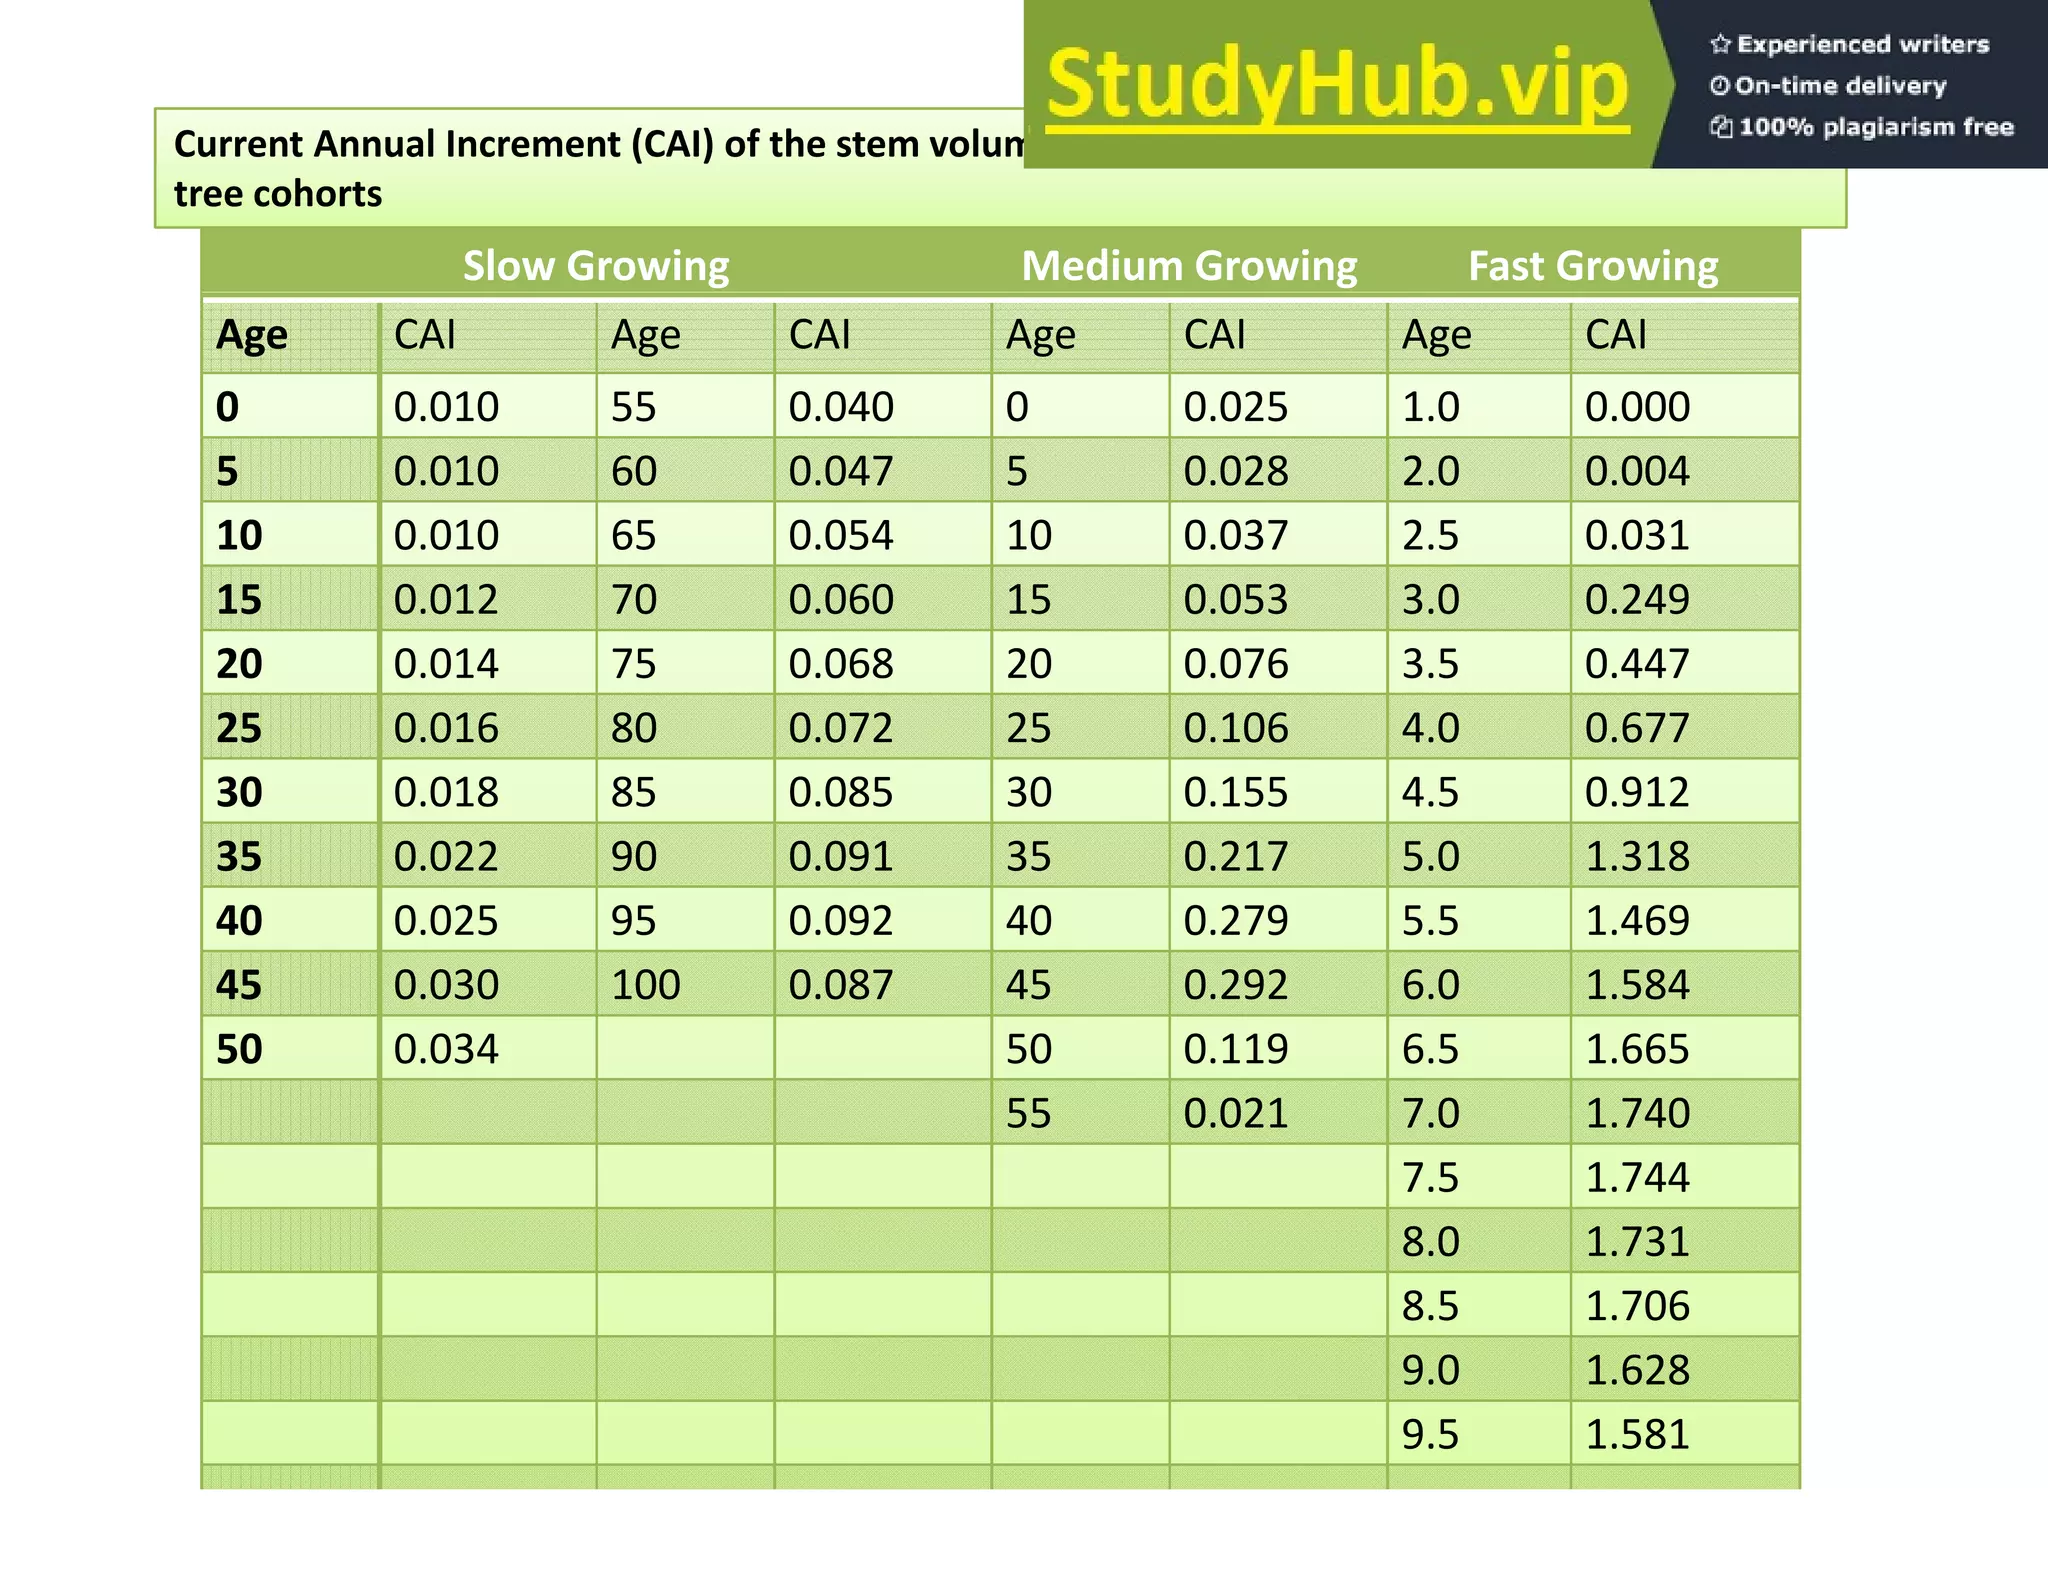Select the Medium Growing column header
The width and height of the screenshot is (2048, 1582).
[x=1189, y=266]
